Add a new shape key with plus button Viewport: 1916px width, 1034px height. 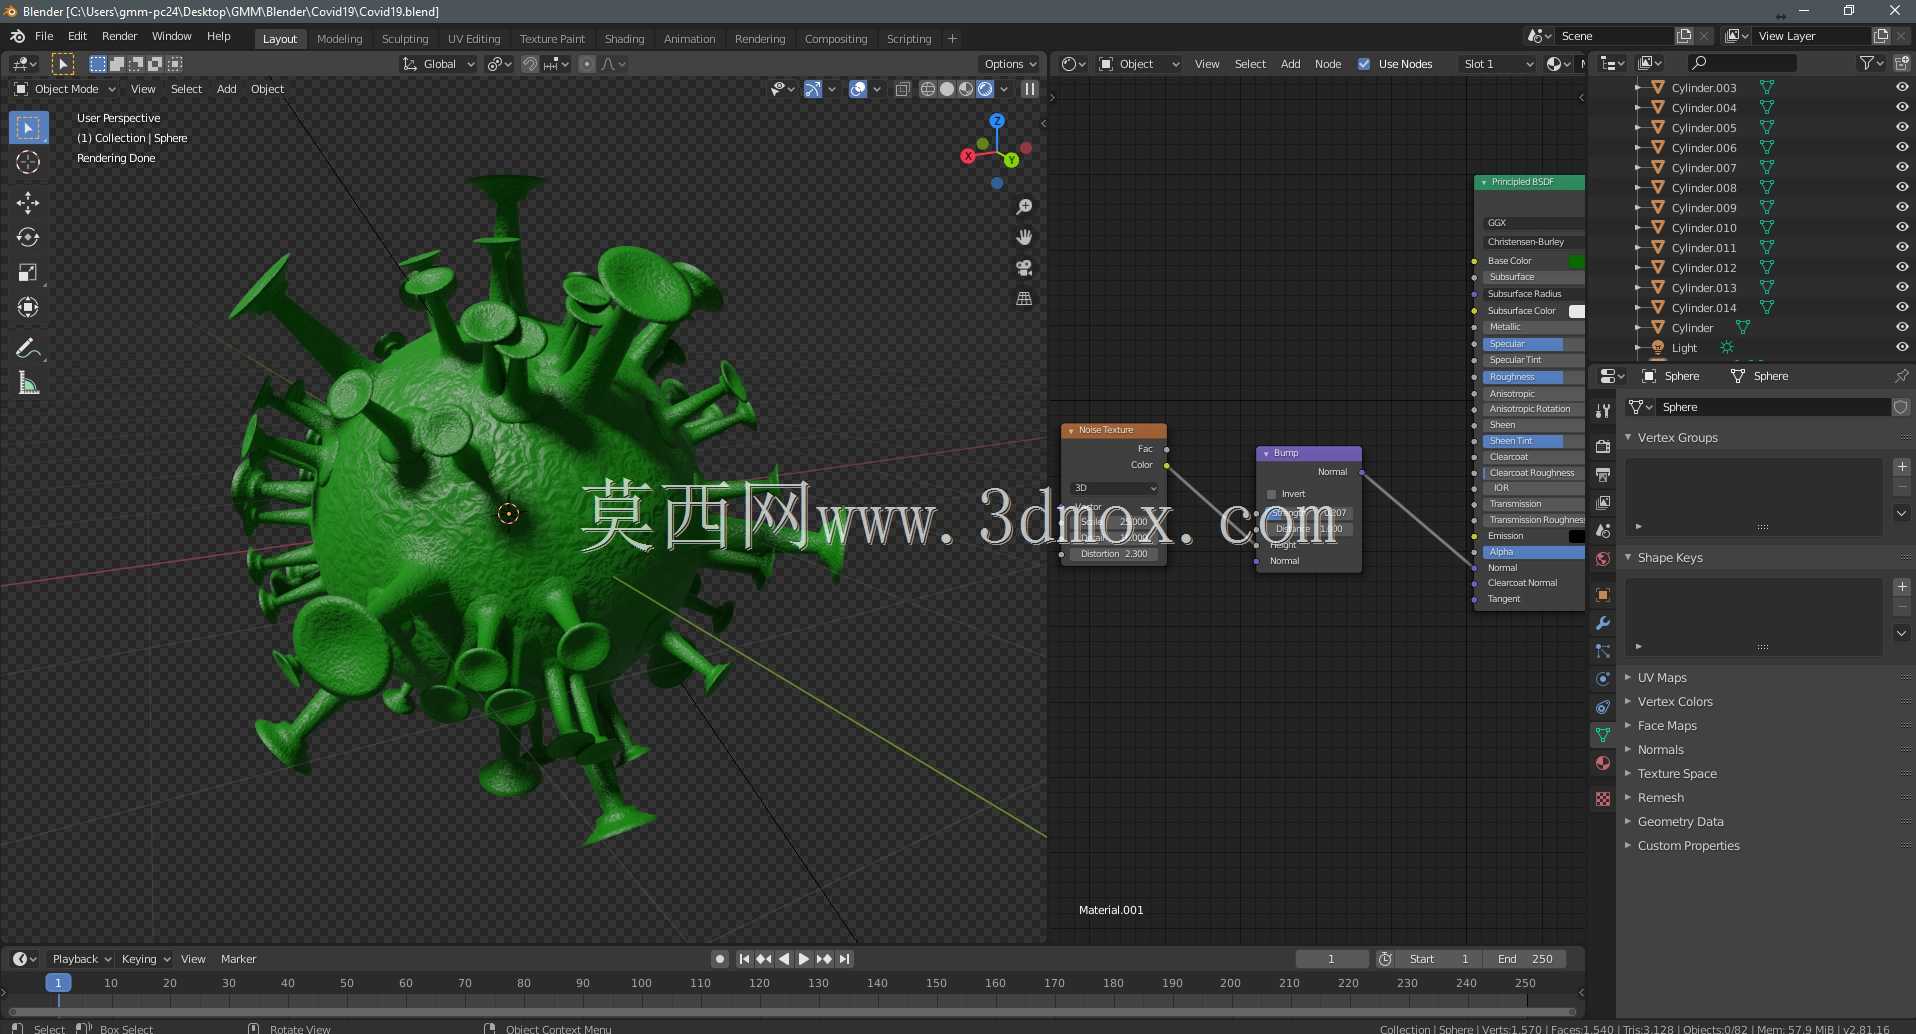(x=1902, y=587)
